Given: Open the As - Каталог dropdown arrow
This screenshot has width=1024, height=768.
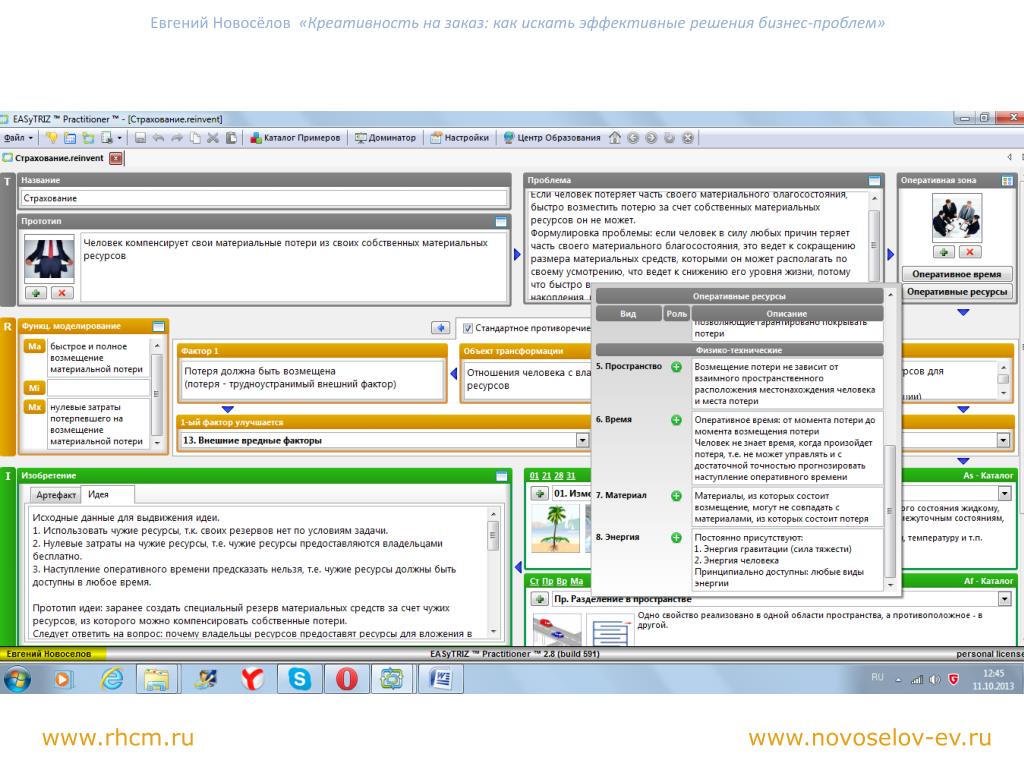Looking at the screenshot, I should (1004, 494).
